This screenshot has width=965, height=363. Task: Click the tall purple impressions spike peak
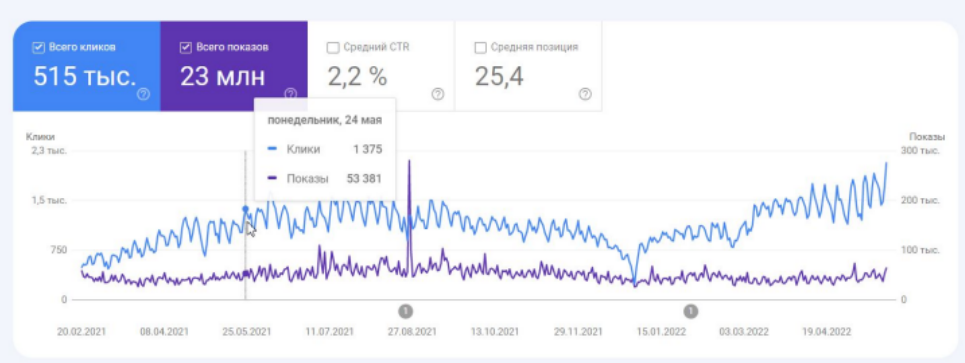click(409, 162)
